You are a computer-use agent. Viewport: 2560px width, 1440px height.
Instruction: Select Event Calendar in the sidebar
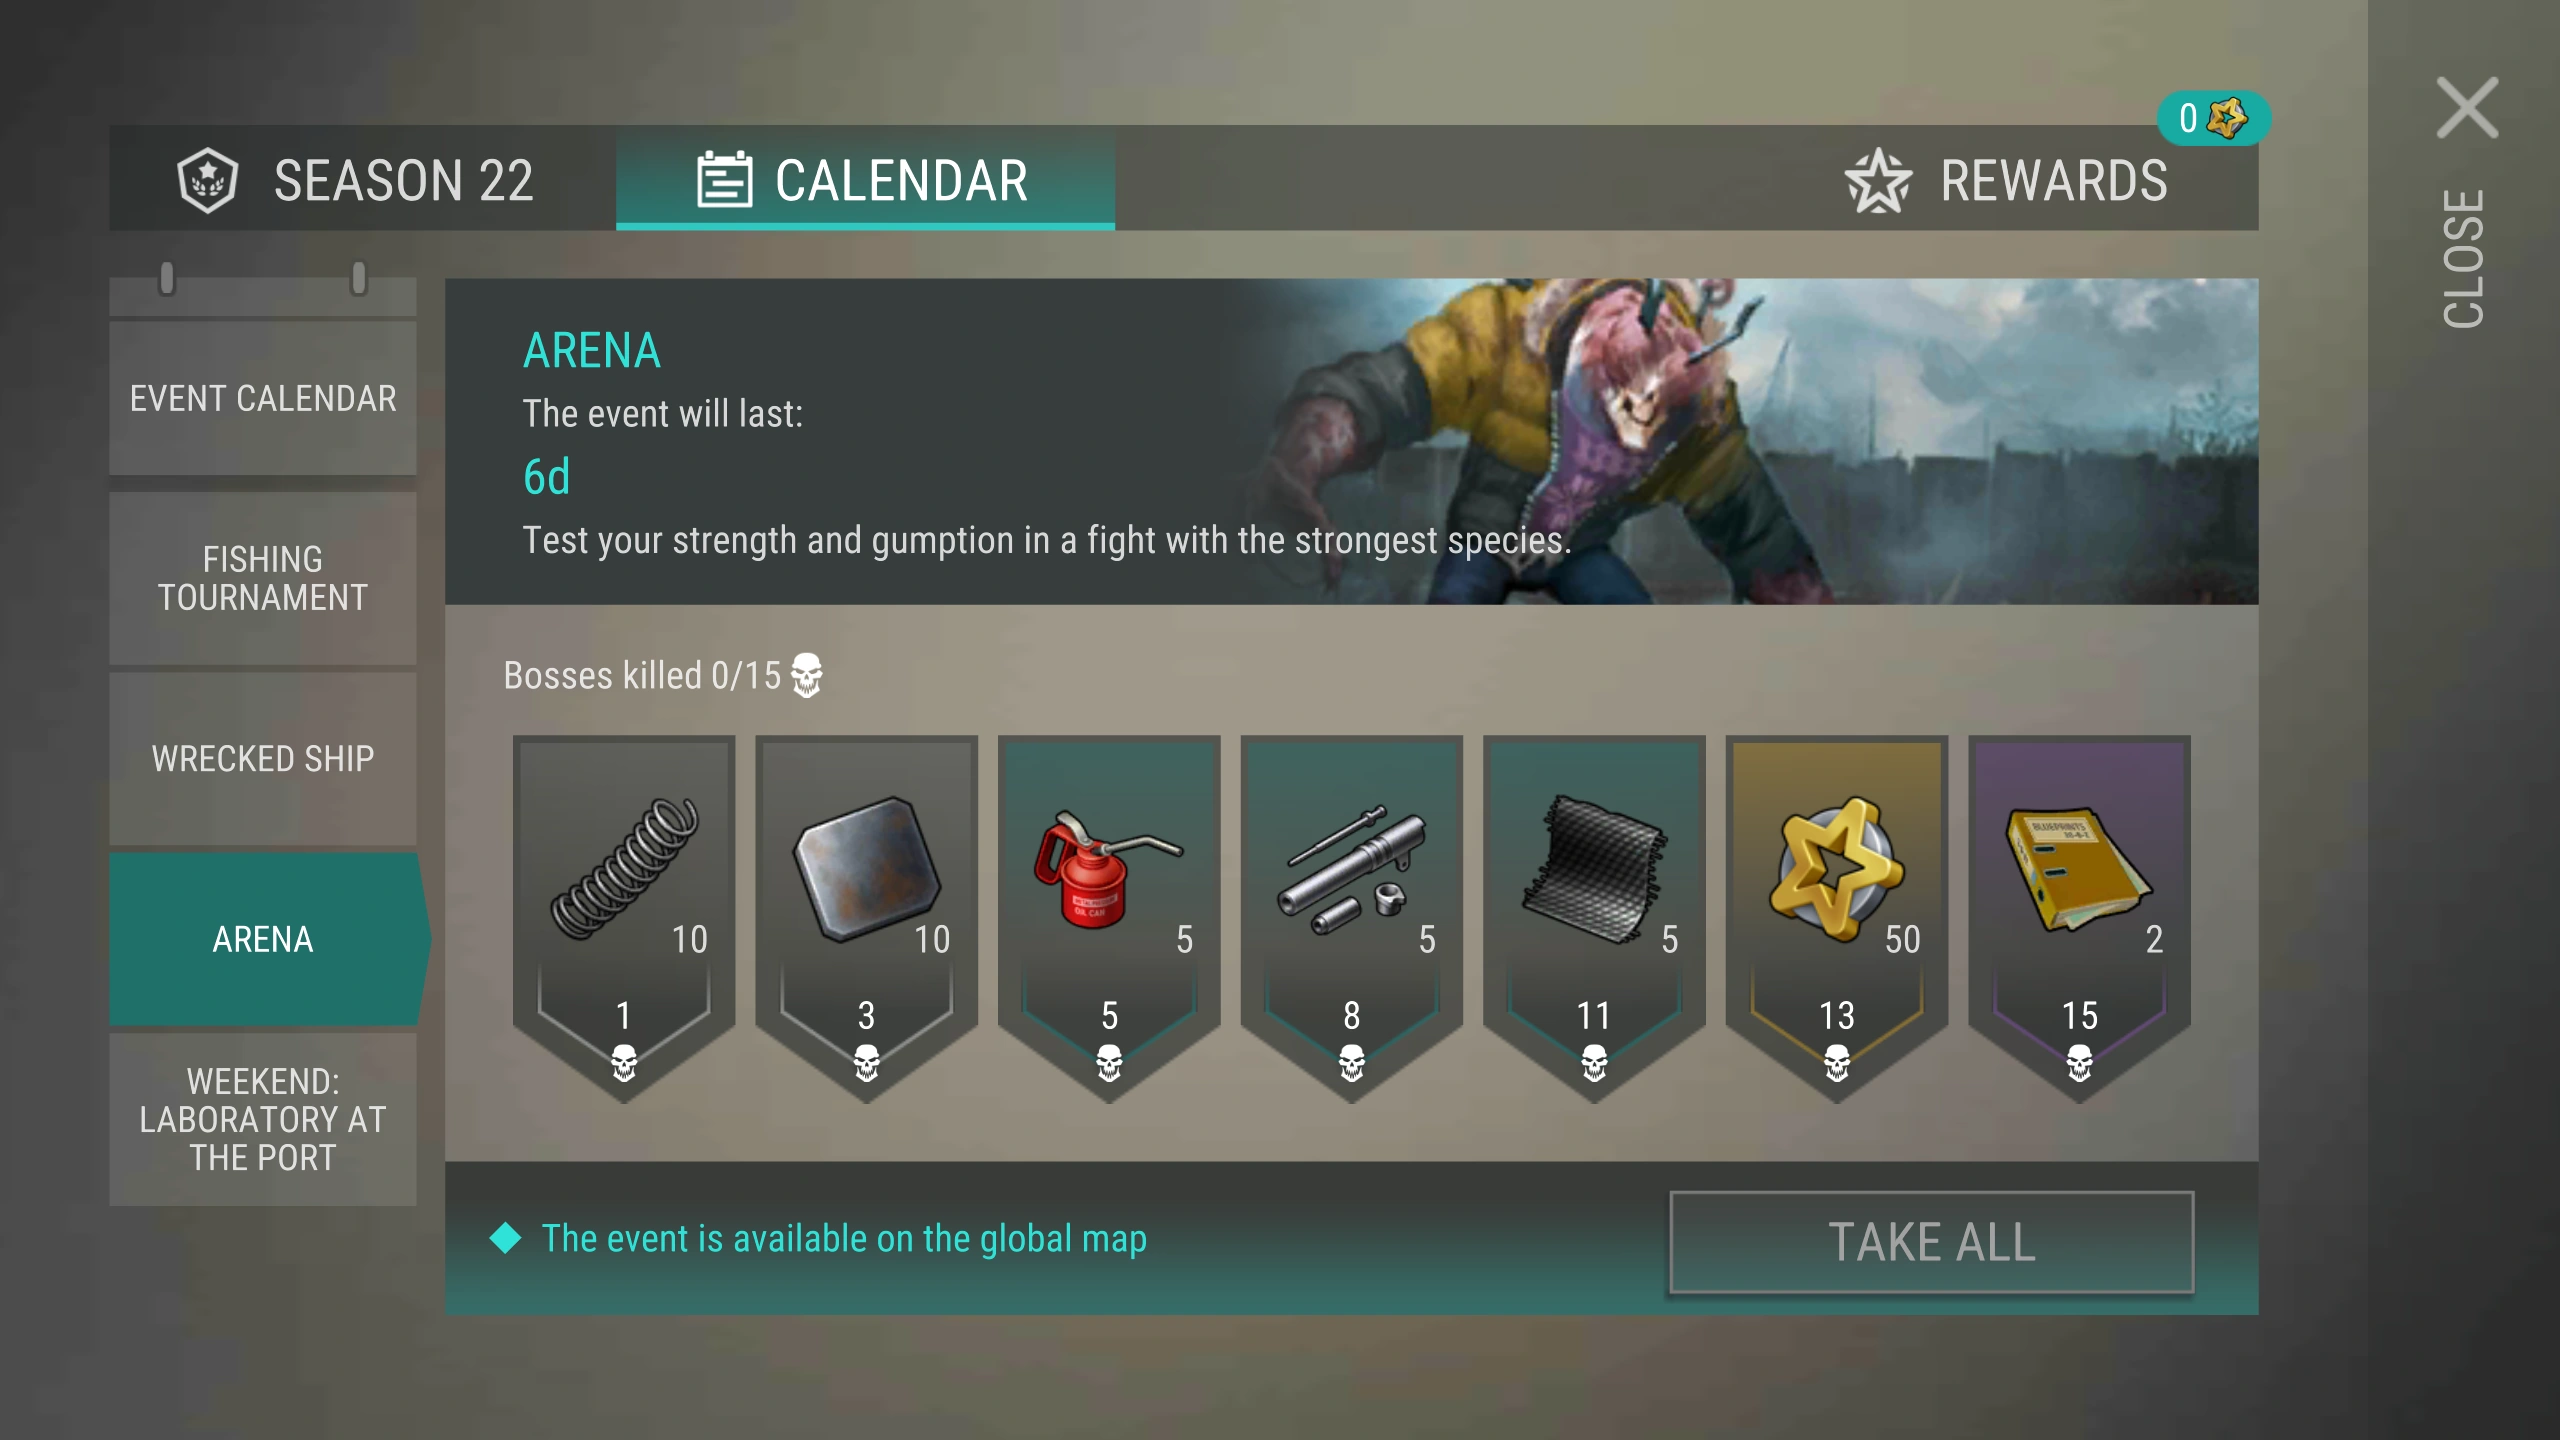(263, 398)
